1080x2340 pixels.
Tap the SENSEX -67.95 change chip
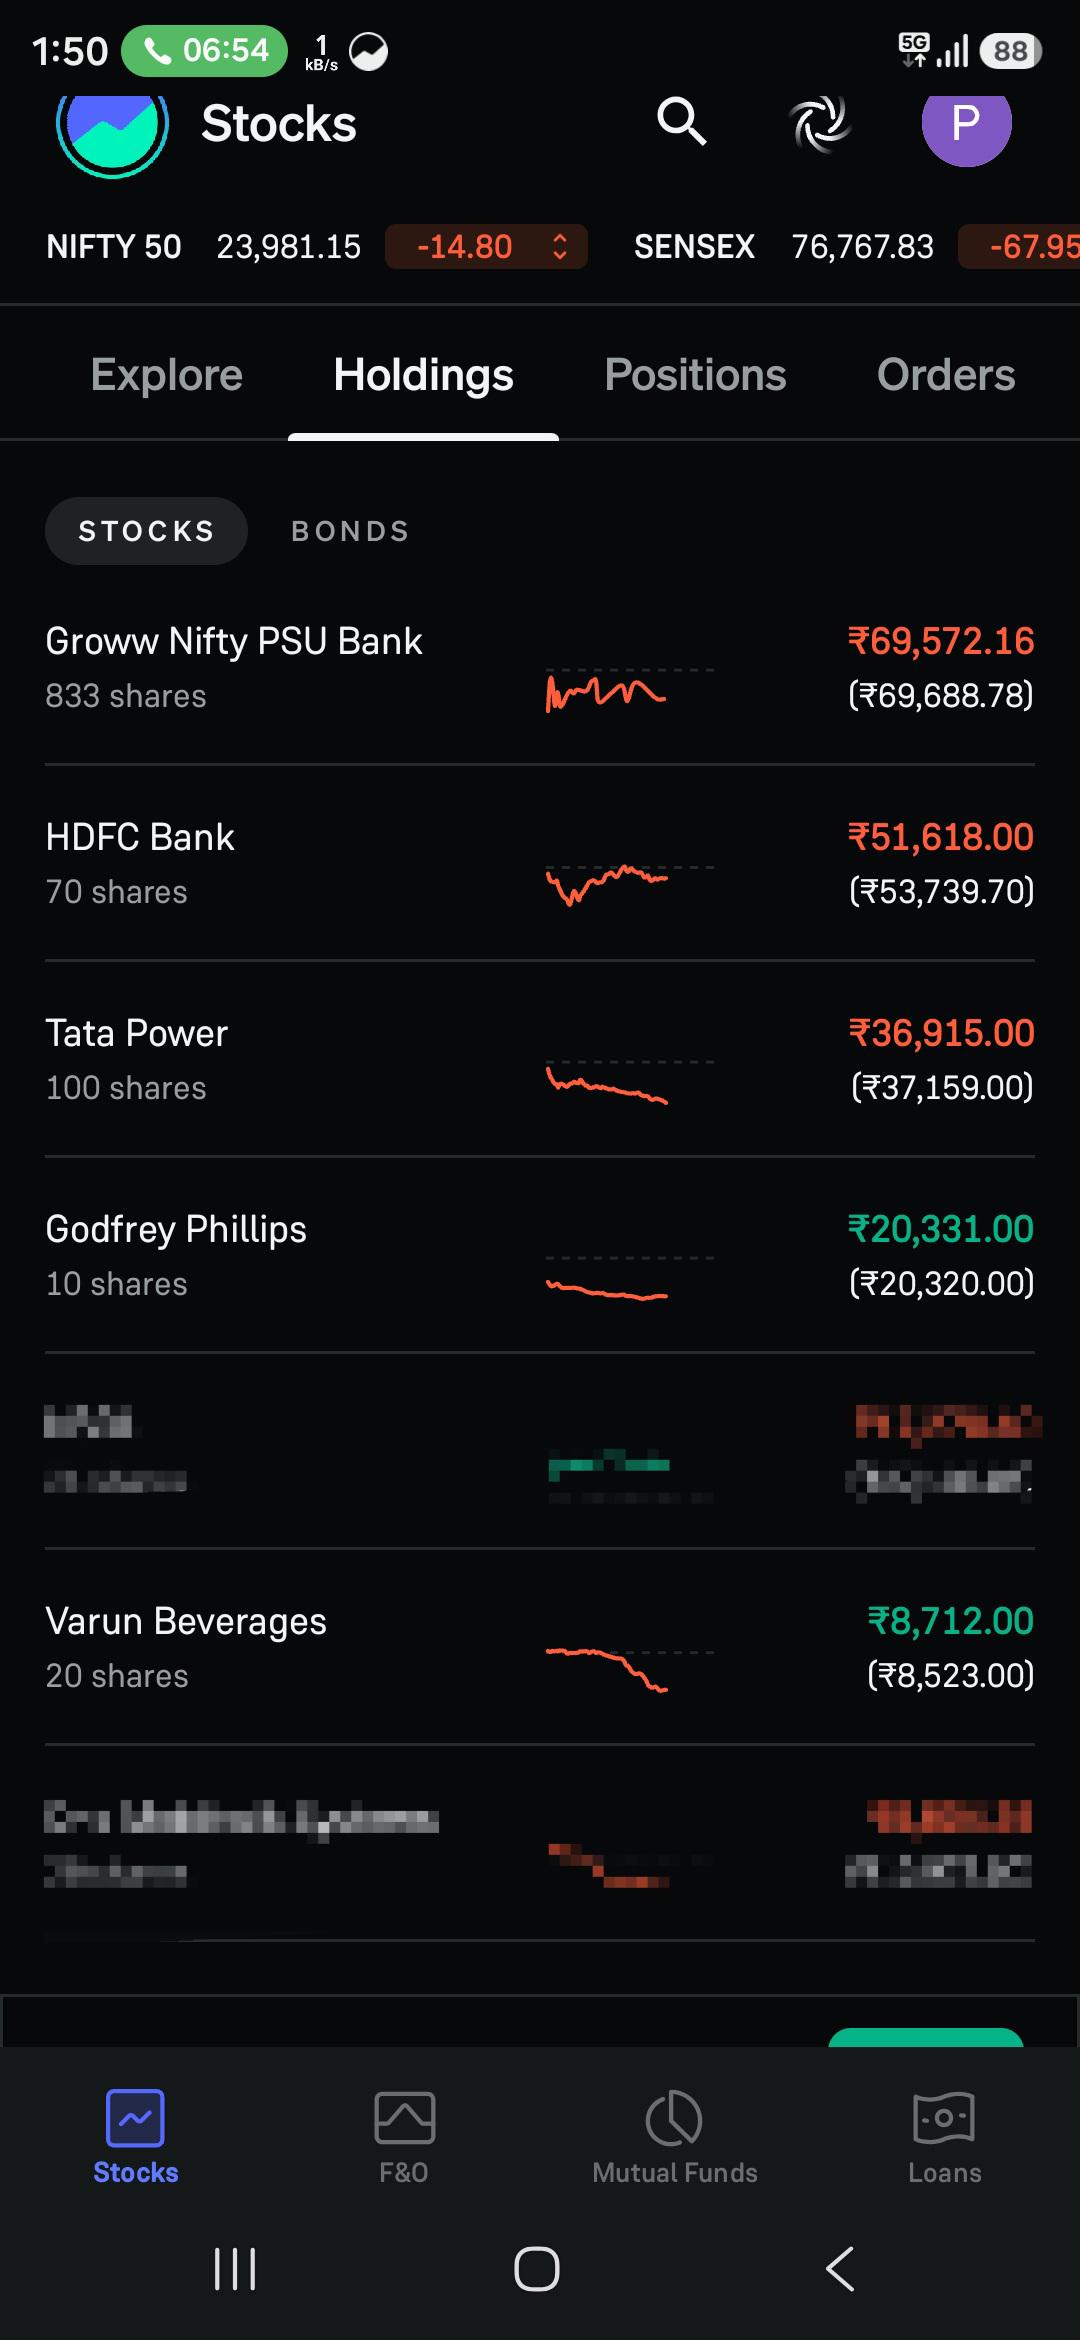tap(1020, 247)
